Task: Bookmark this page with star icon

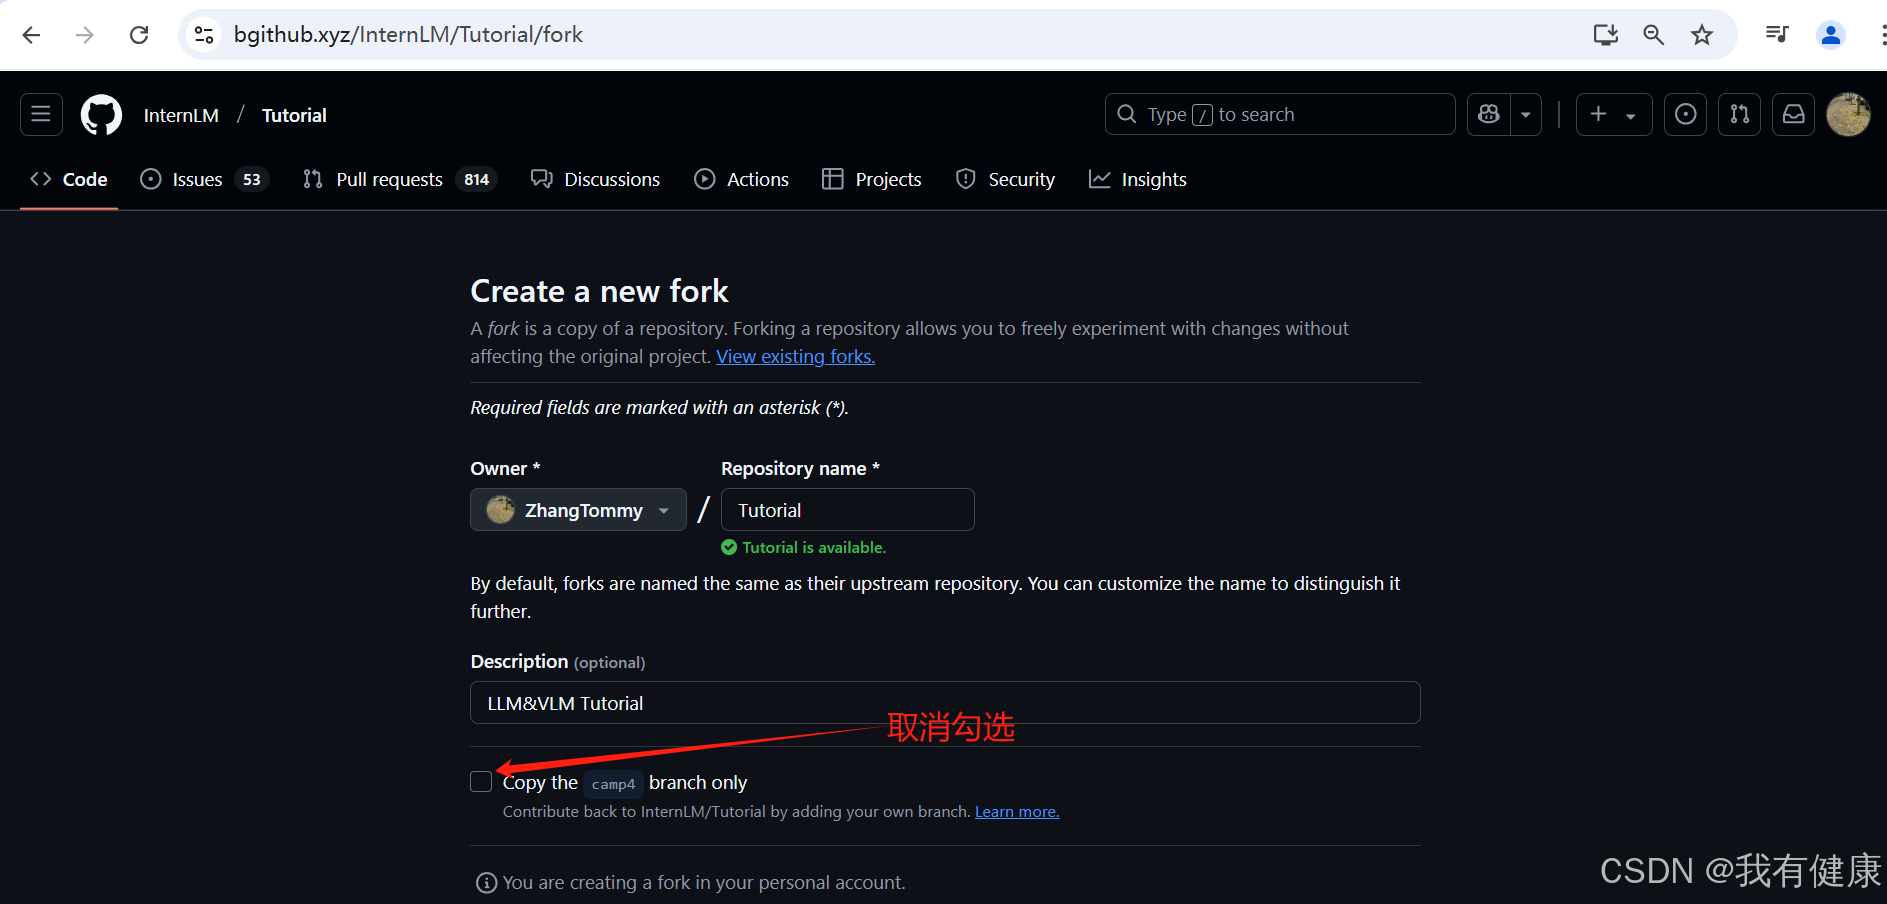Action: 1702,35
